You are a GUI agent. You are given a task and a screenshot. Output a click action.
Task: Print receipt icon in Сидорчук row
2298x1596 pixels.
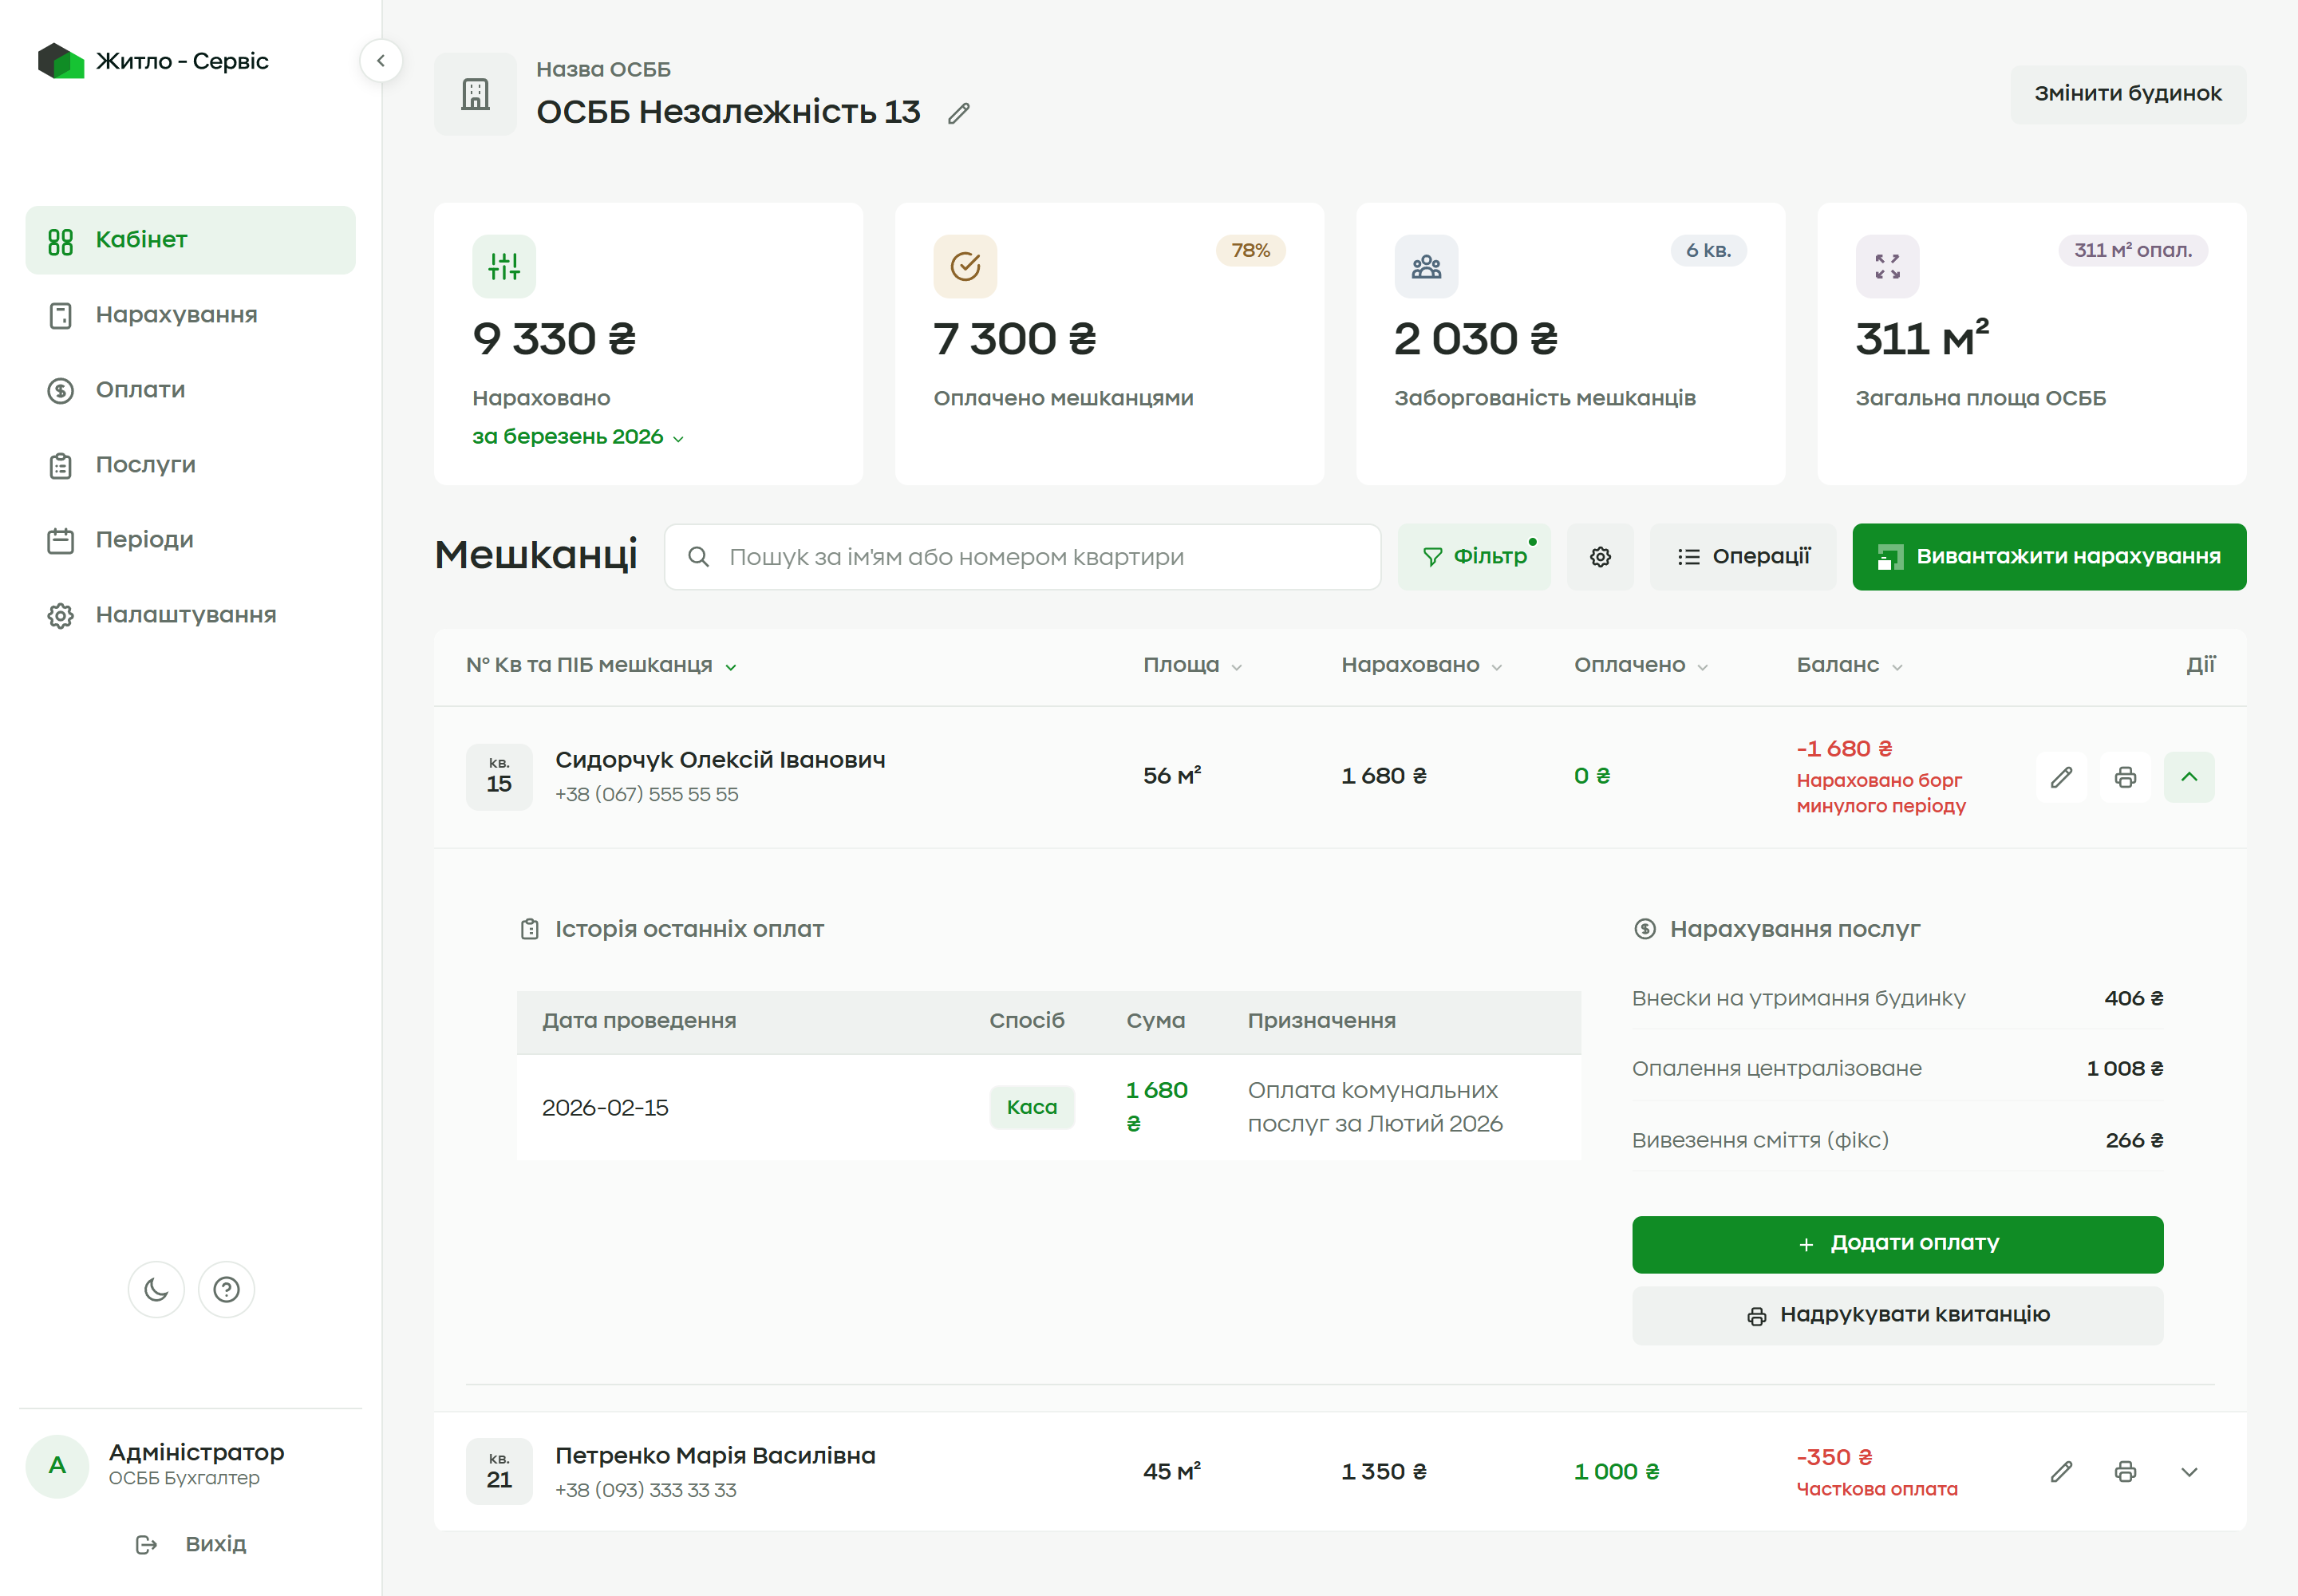pyautogui.click(x=2125, y=777)
